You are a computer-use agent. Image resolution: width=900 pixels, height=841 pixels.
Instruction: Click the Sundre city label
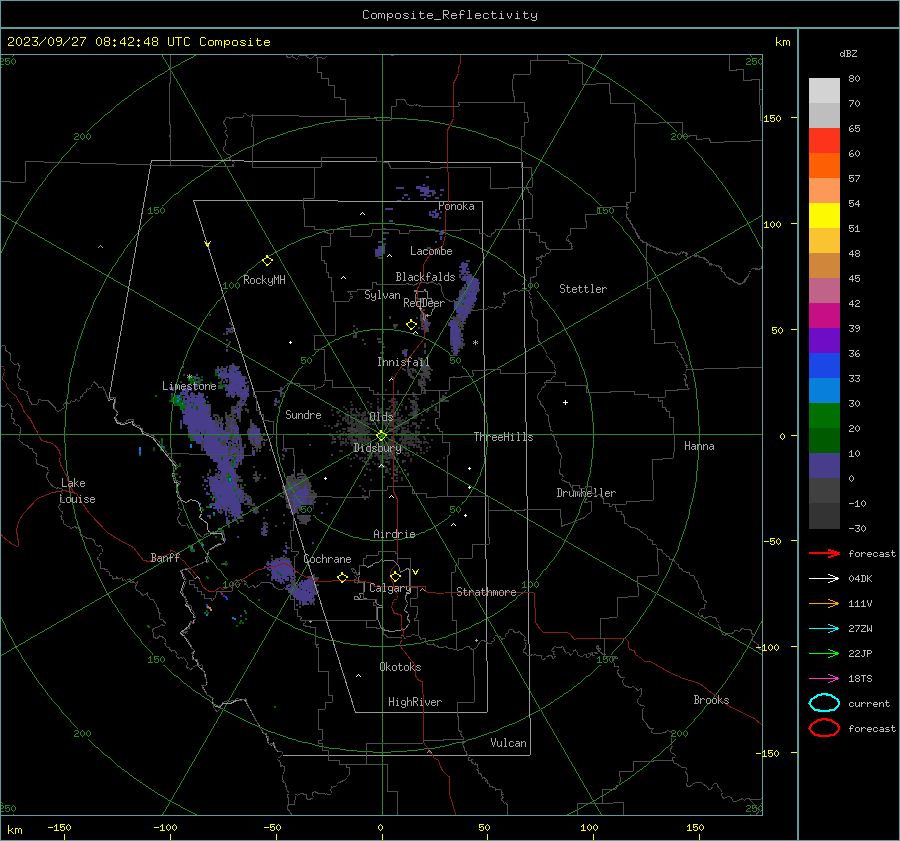303,414
